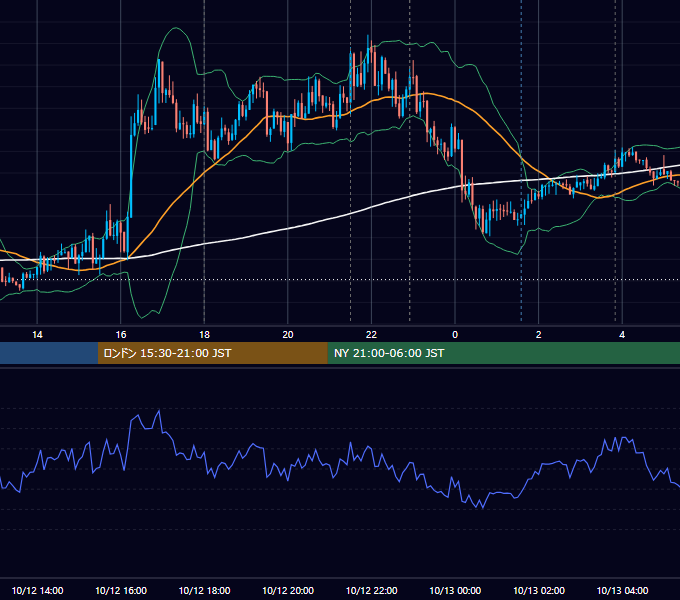Click the 0 hour label on price chart axis

point(455,335)
